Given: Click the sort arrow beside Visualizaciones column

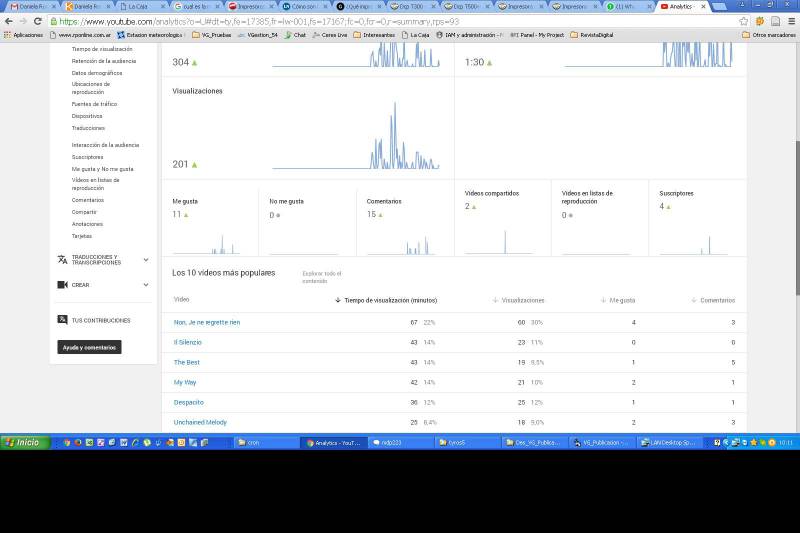Looking at the screenshot, I should [495, 300].
